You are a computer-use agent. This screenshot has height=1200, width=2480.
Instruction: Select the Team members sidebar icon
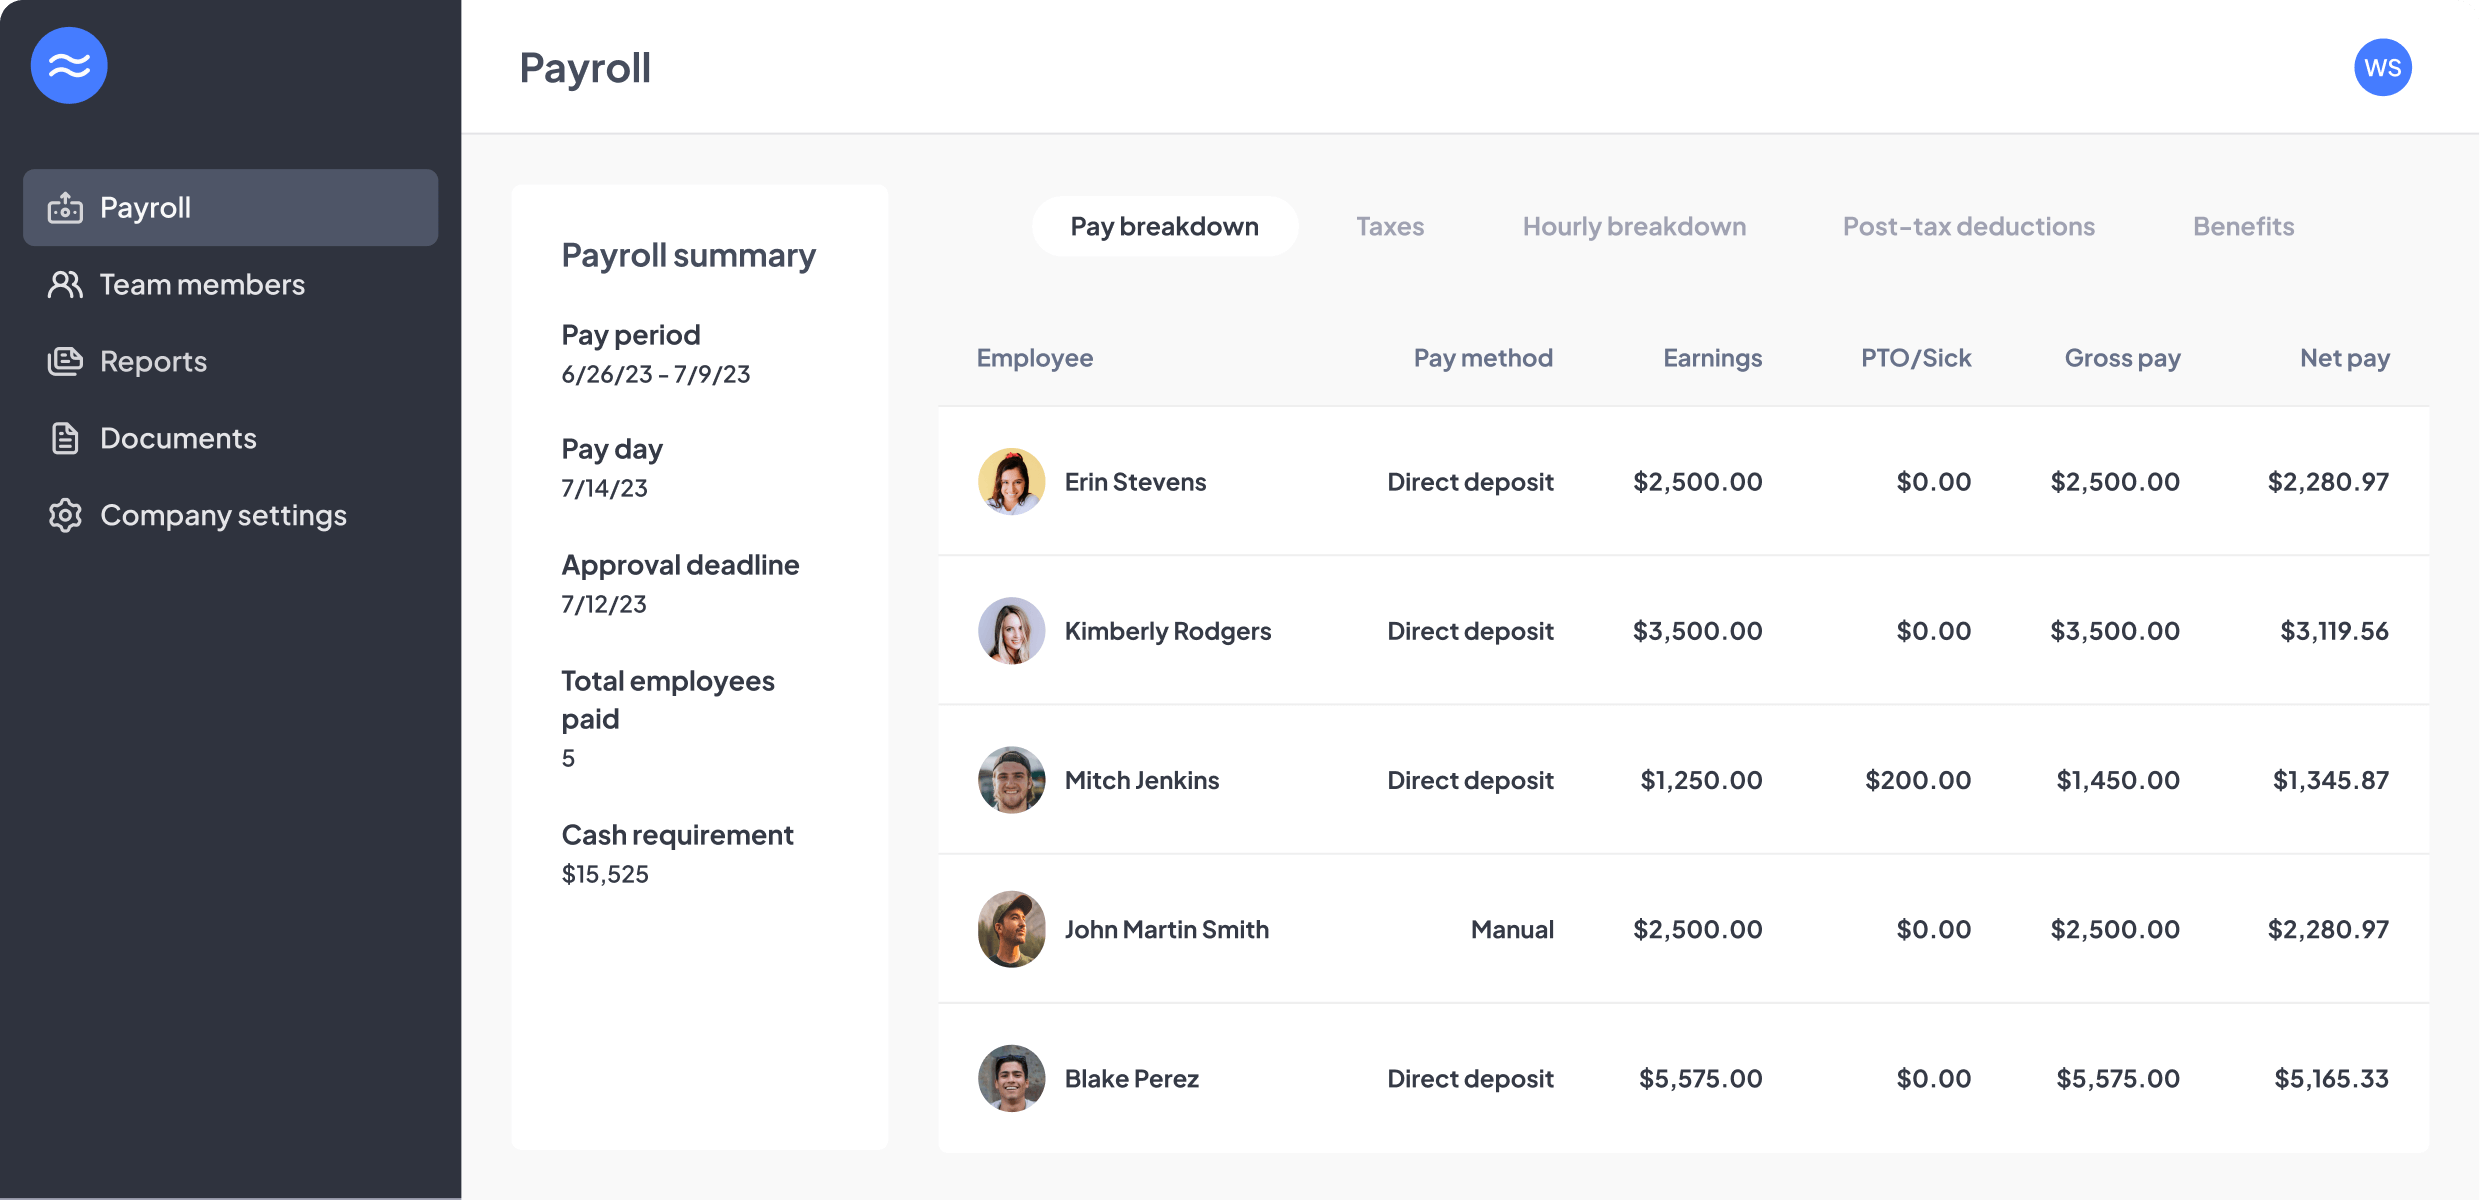(65, 284)
